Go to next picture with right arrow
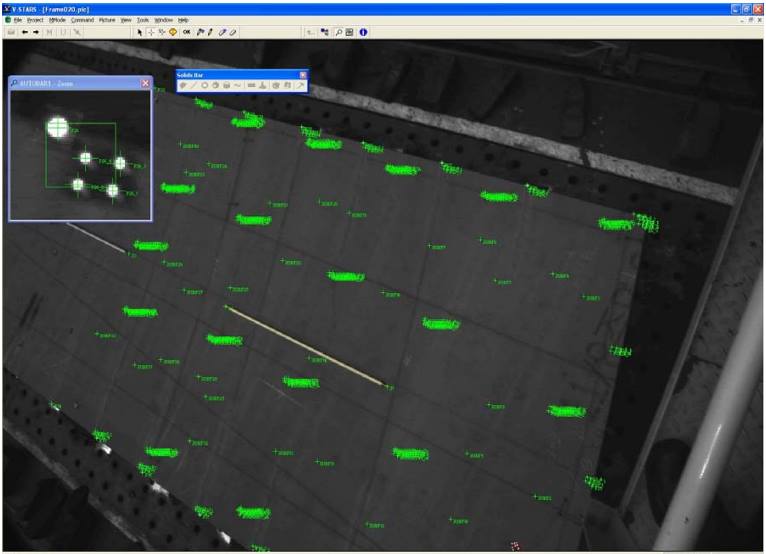This screenshot has height=554, width=766. 36,32
